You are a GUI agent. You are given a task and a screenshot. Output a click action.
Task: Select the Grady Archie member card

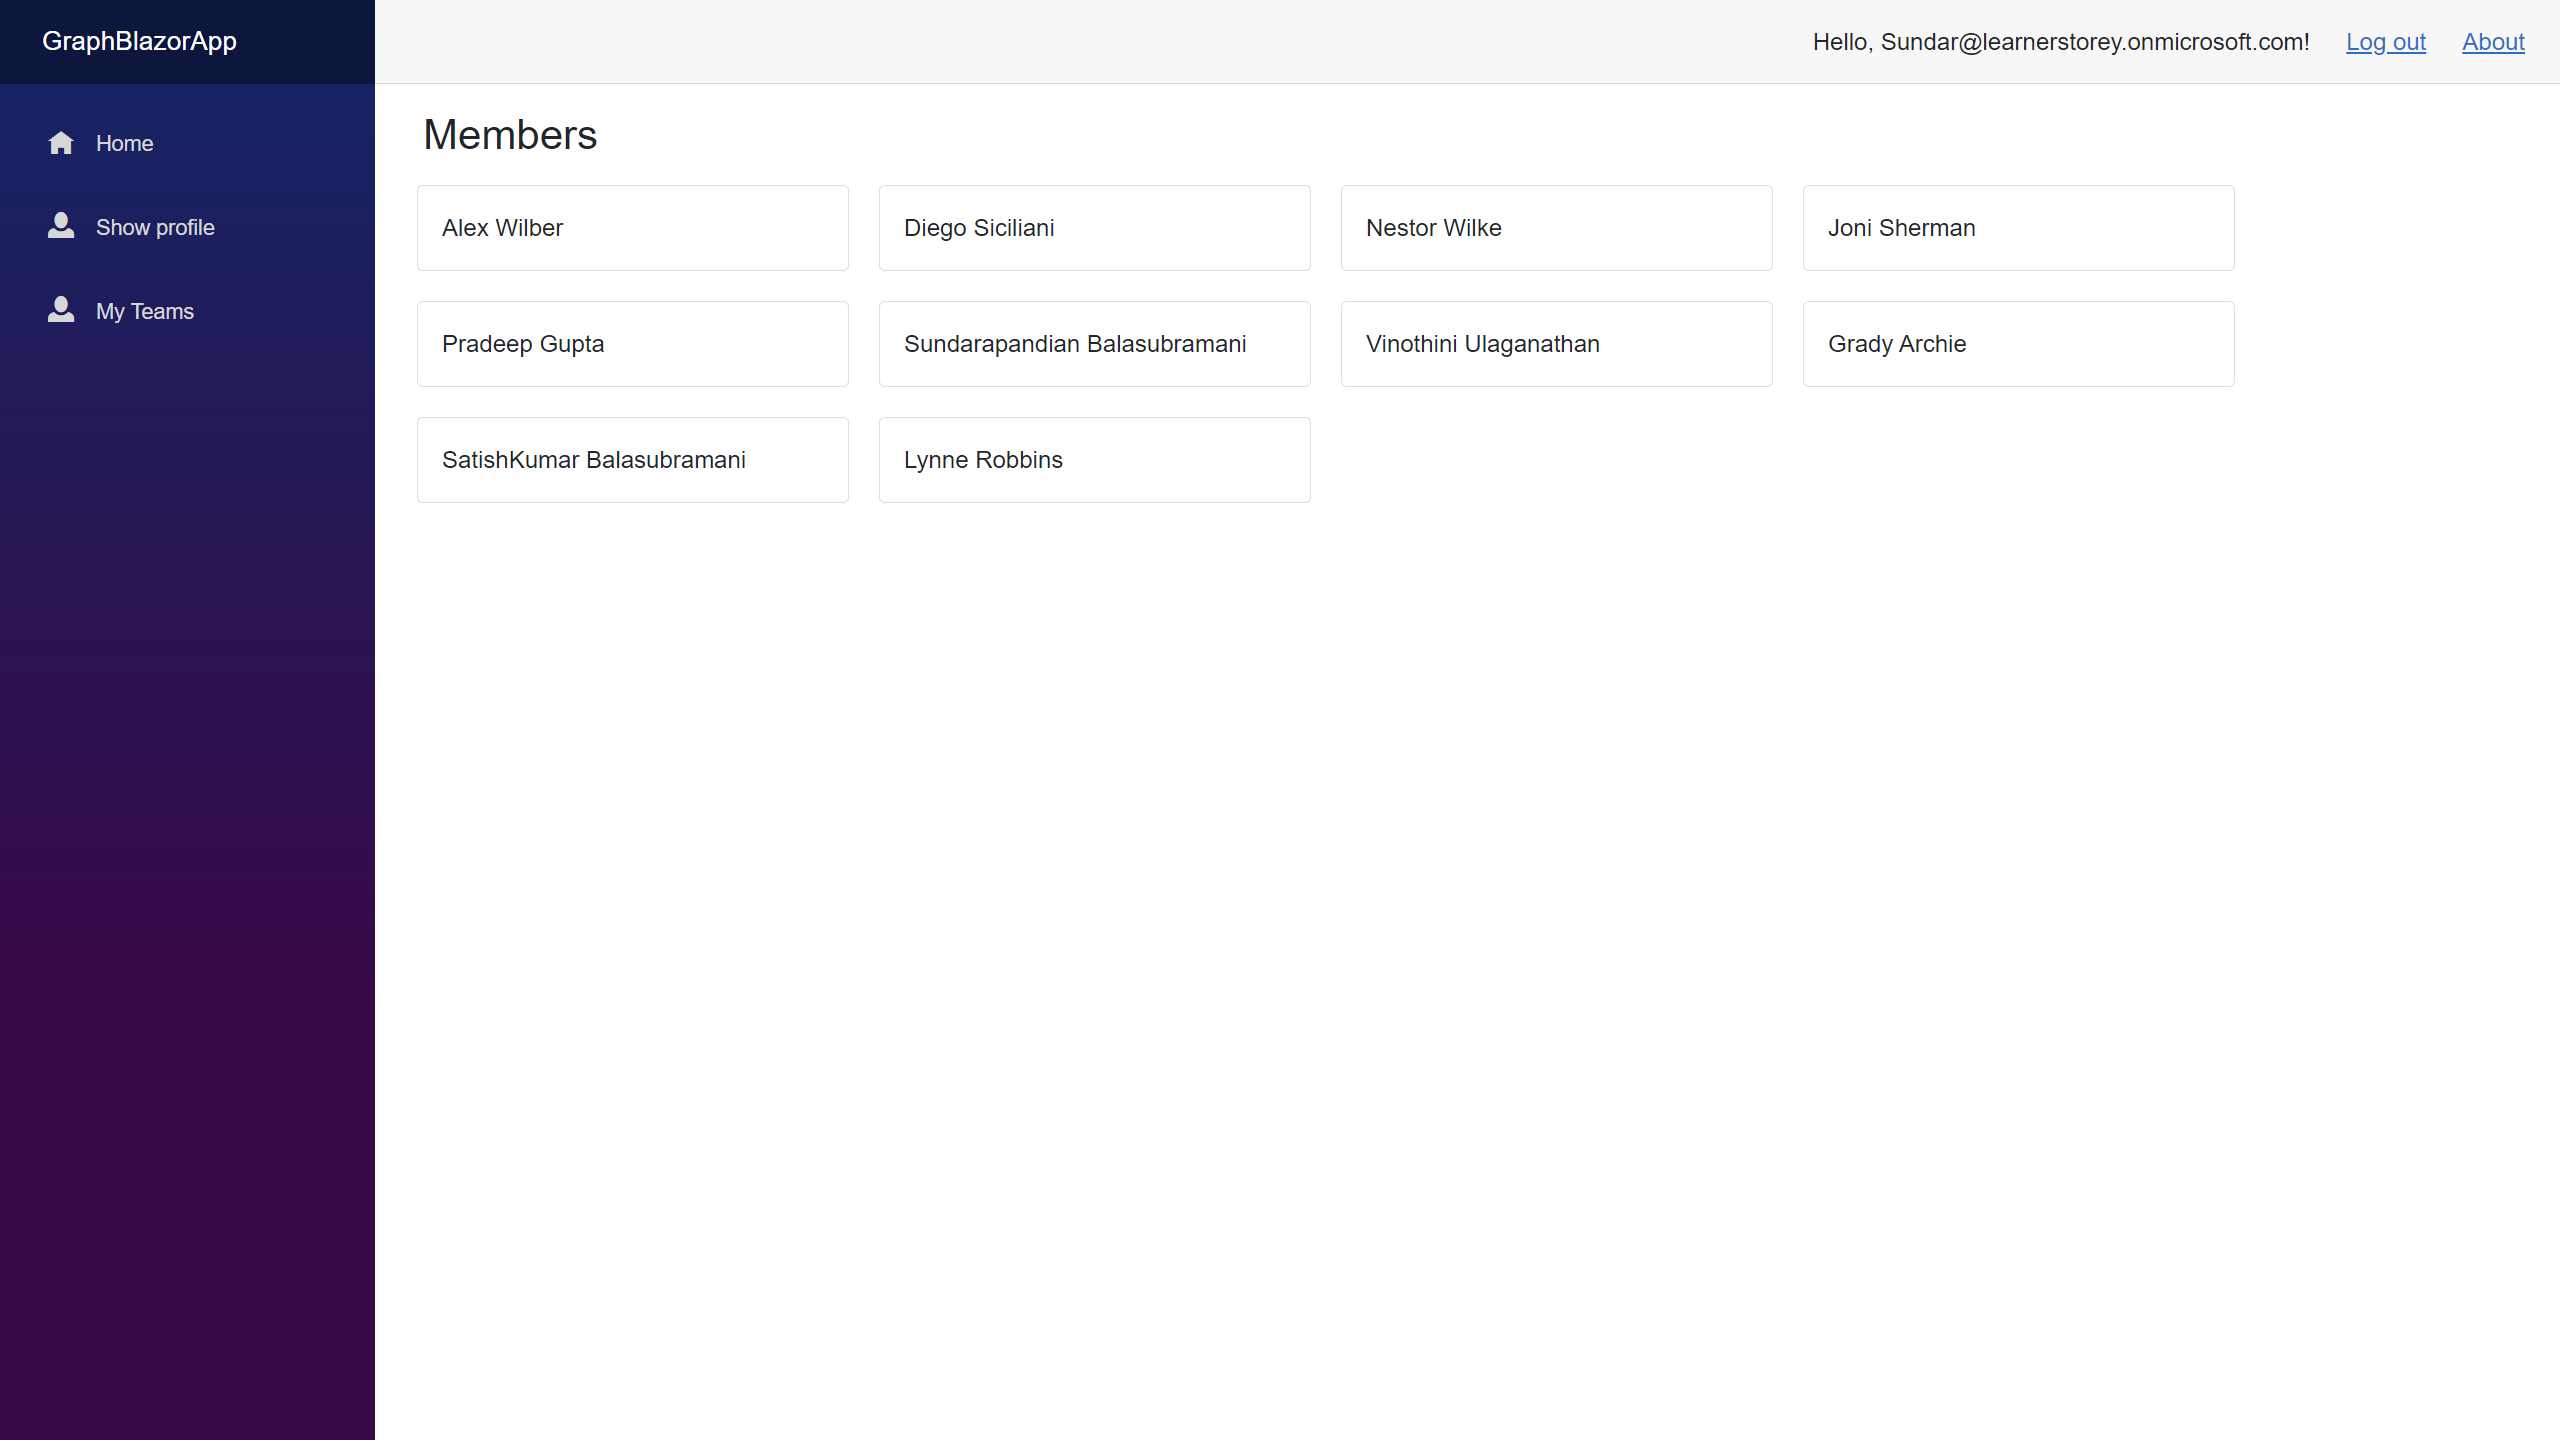(x=2019, y=344)
